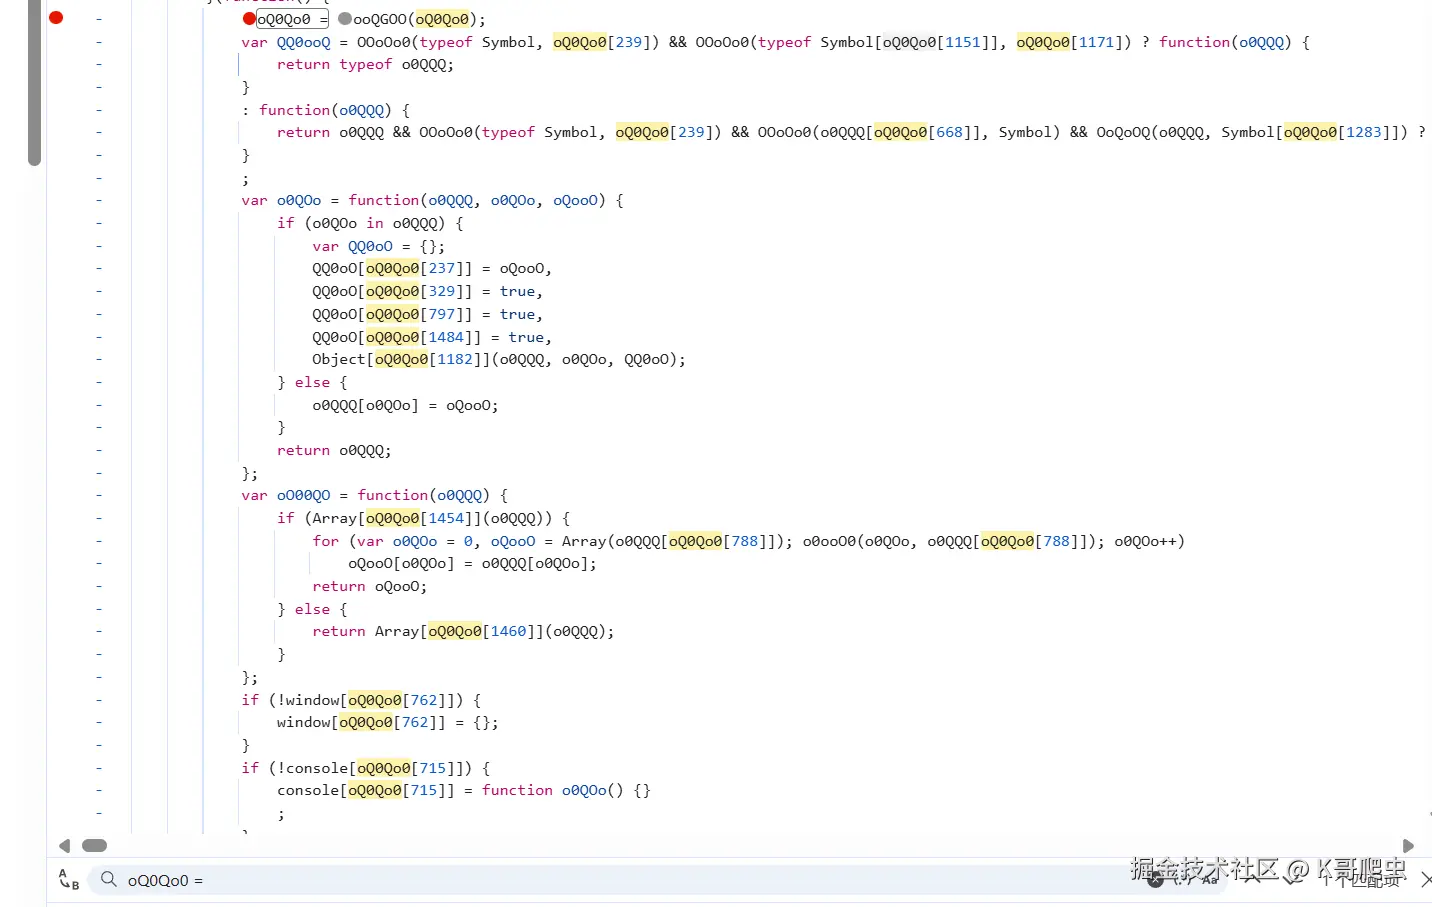Set breakpoint on gutter dash of "var o0QOo = function" line
The width and height of the screenshot is (1432, 907).
(x=99, y=200)
